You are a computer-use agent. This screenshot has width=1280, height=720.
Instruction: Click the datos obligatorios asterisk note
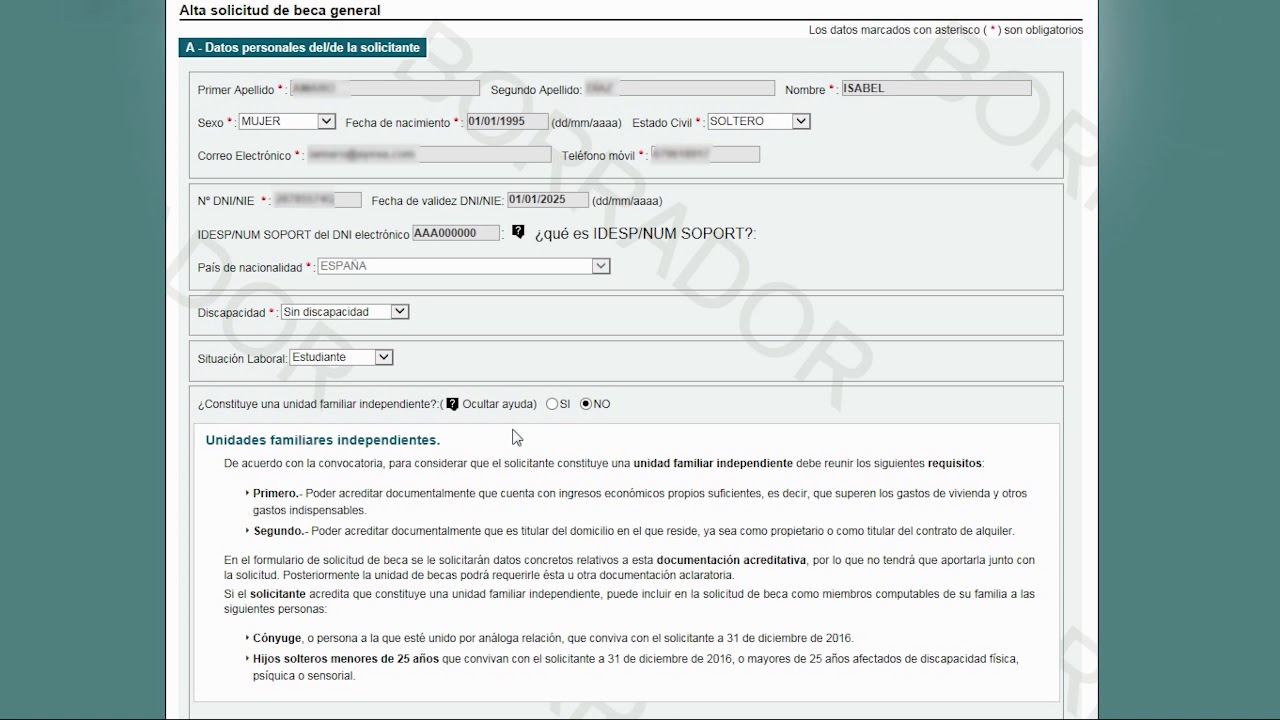pyautogui.click(x=946, y=30)
